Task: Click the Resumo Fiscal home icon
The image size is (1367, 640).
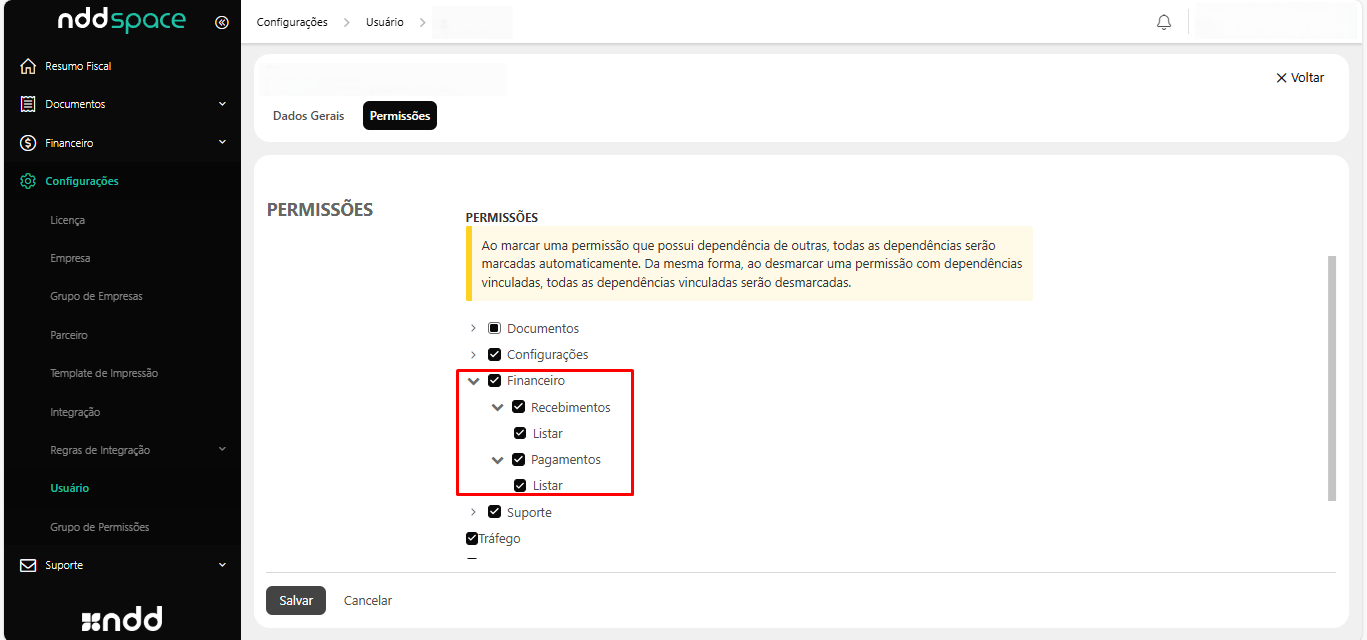Action: (28, 66)
